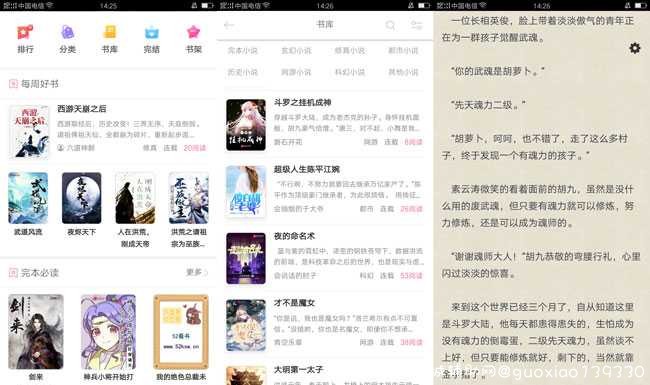Open the 书架 bookshelf icon
650x385 pixels.
tap(194, 32)
